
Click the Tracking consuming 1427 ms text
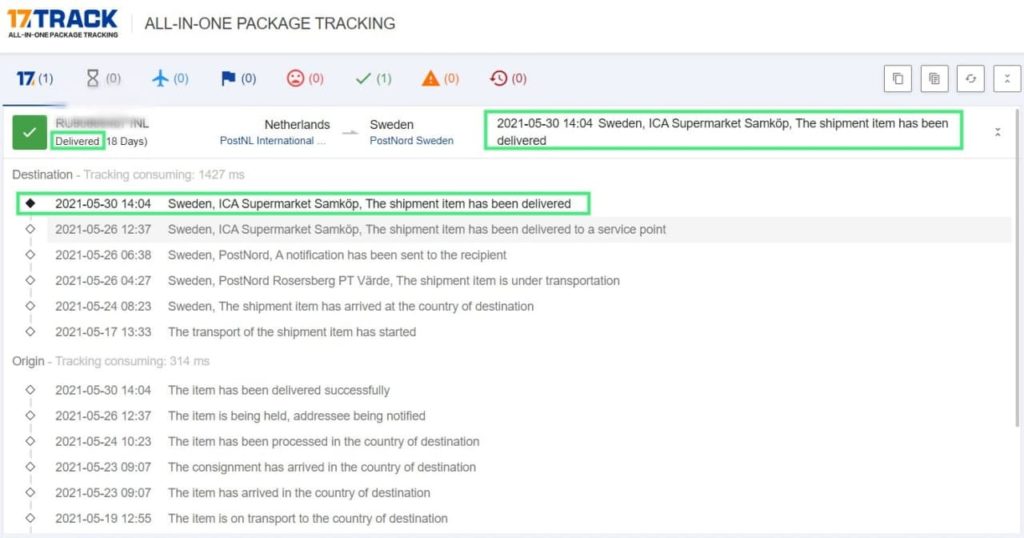pos(164,174)
